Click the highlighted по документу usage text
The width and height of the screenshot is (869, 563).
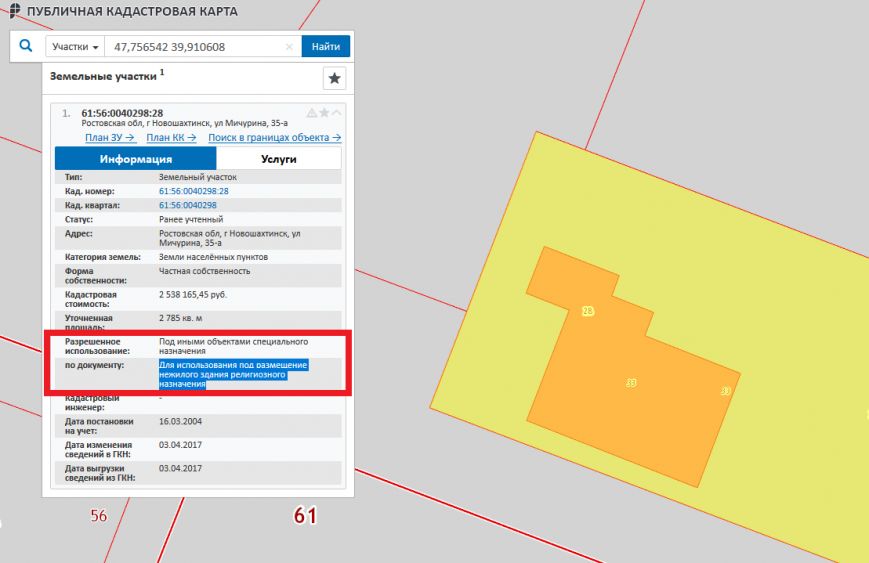click(233, 375)
